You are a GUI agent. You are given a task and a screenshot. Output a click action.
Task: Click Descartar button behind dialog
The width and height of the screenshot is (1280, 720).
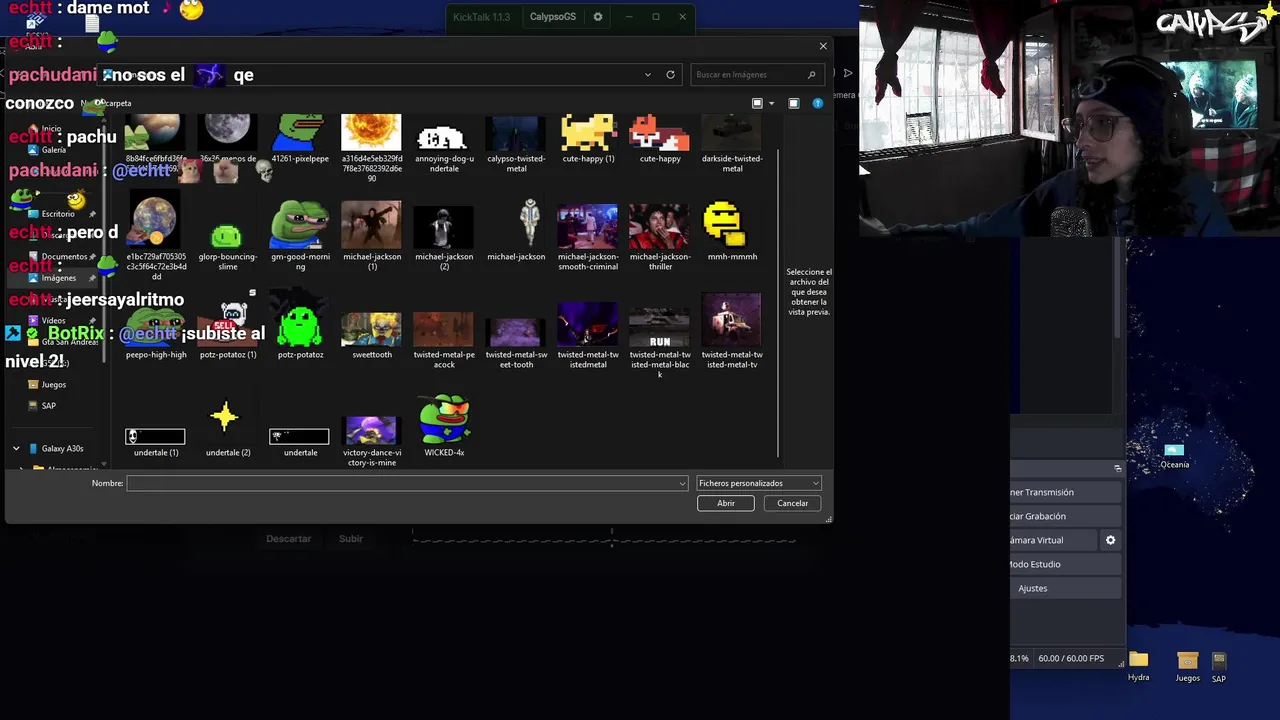point(288,539)
